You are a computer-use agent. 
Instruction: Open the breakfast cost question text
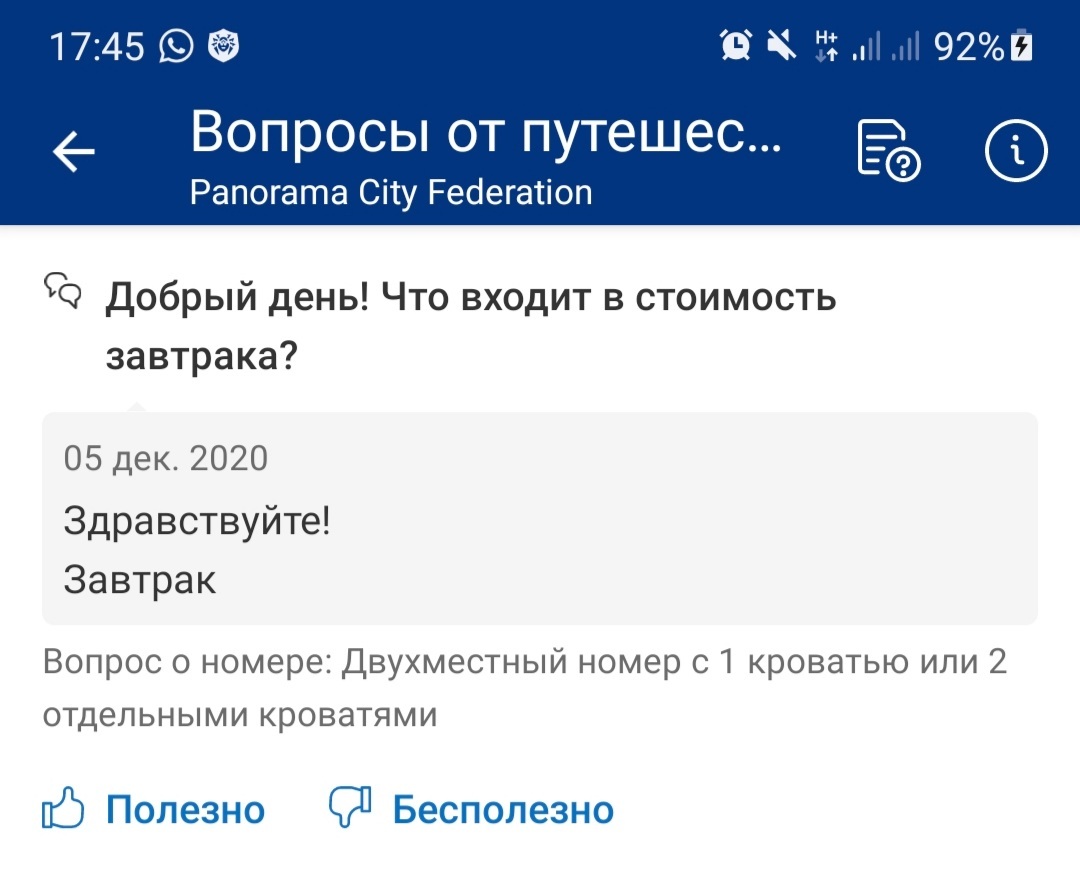pyautogui.click(x=470, y=326)
